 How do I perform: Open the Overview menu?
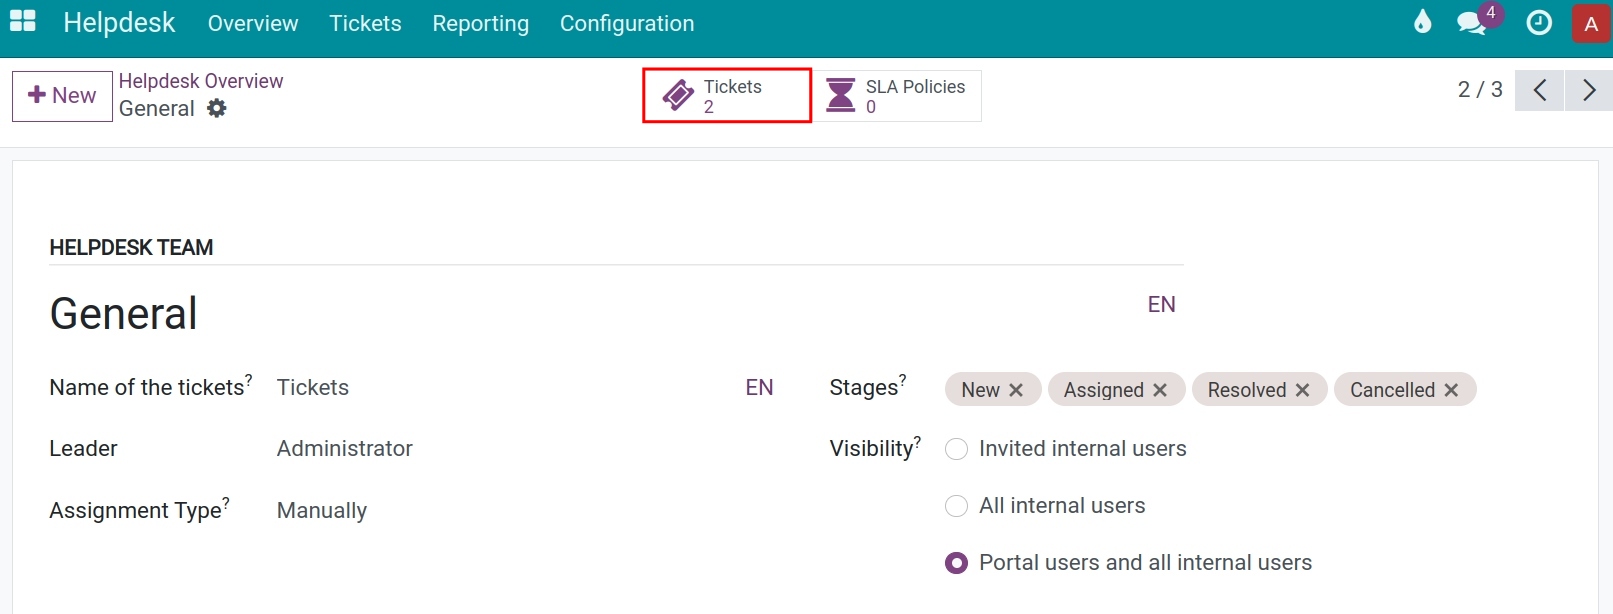[253, 23]
